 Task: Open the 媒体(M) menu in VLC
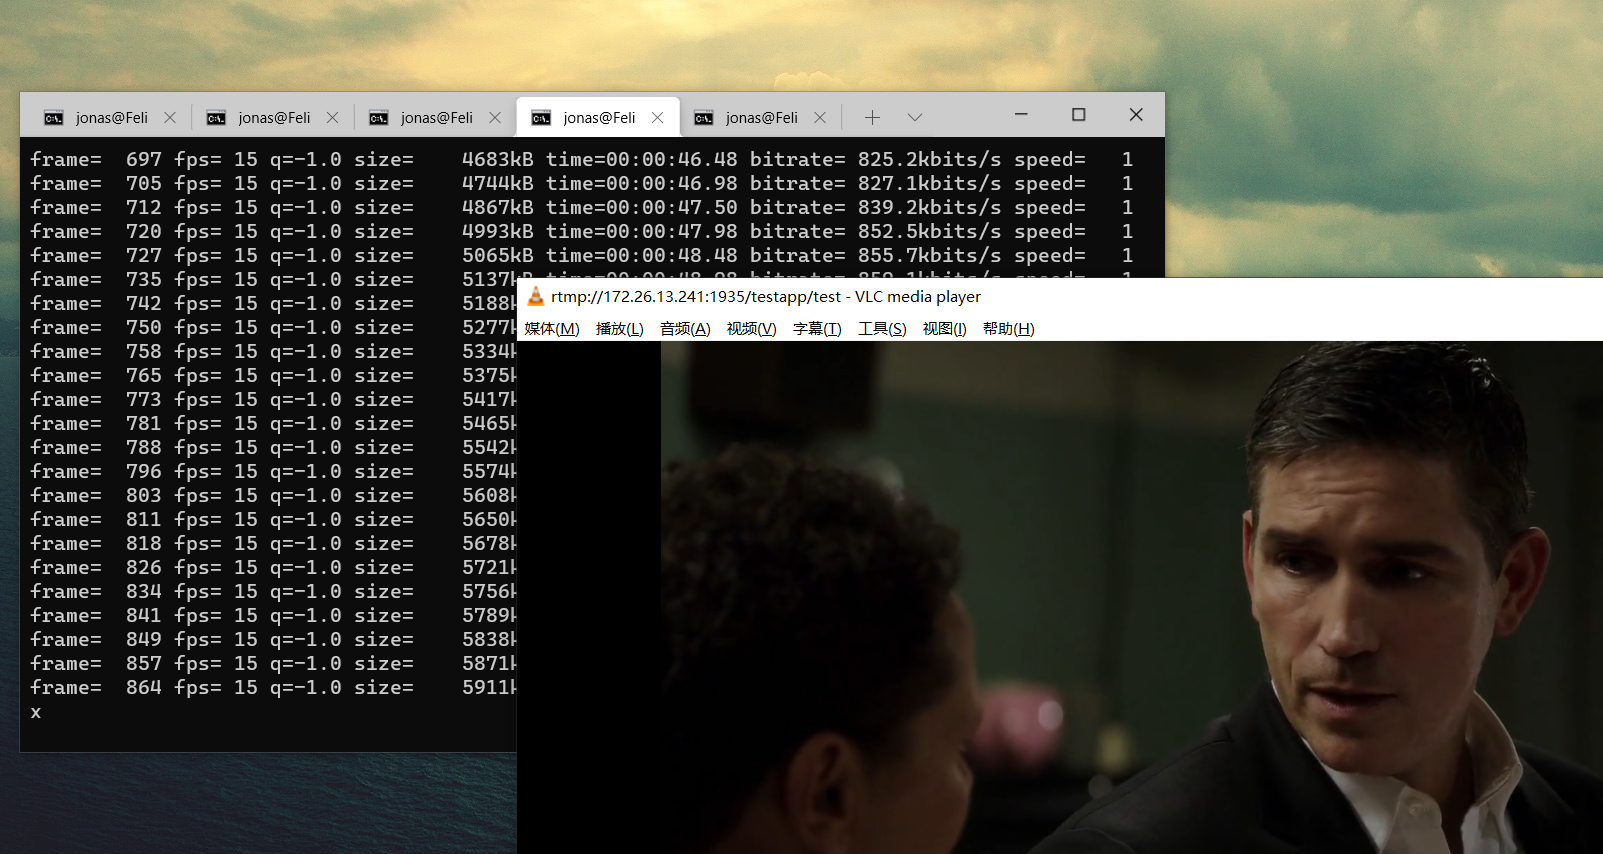(x=552, y=329)
